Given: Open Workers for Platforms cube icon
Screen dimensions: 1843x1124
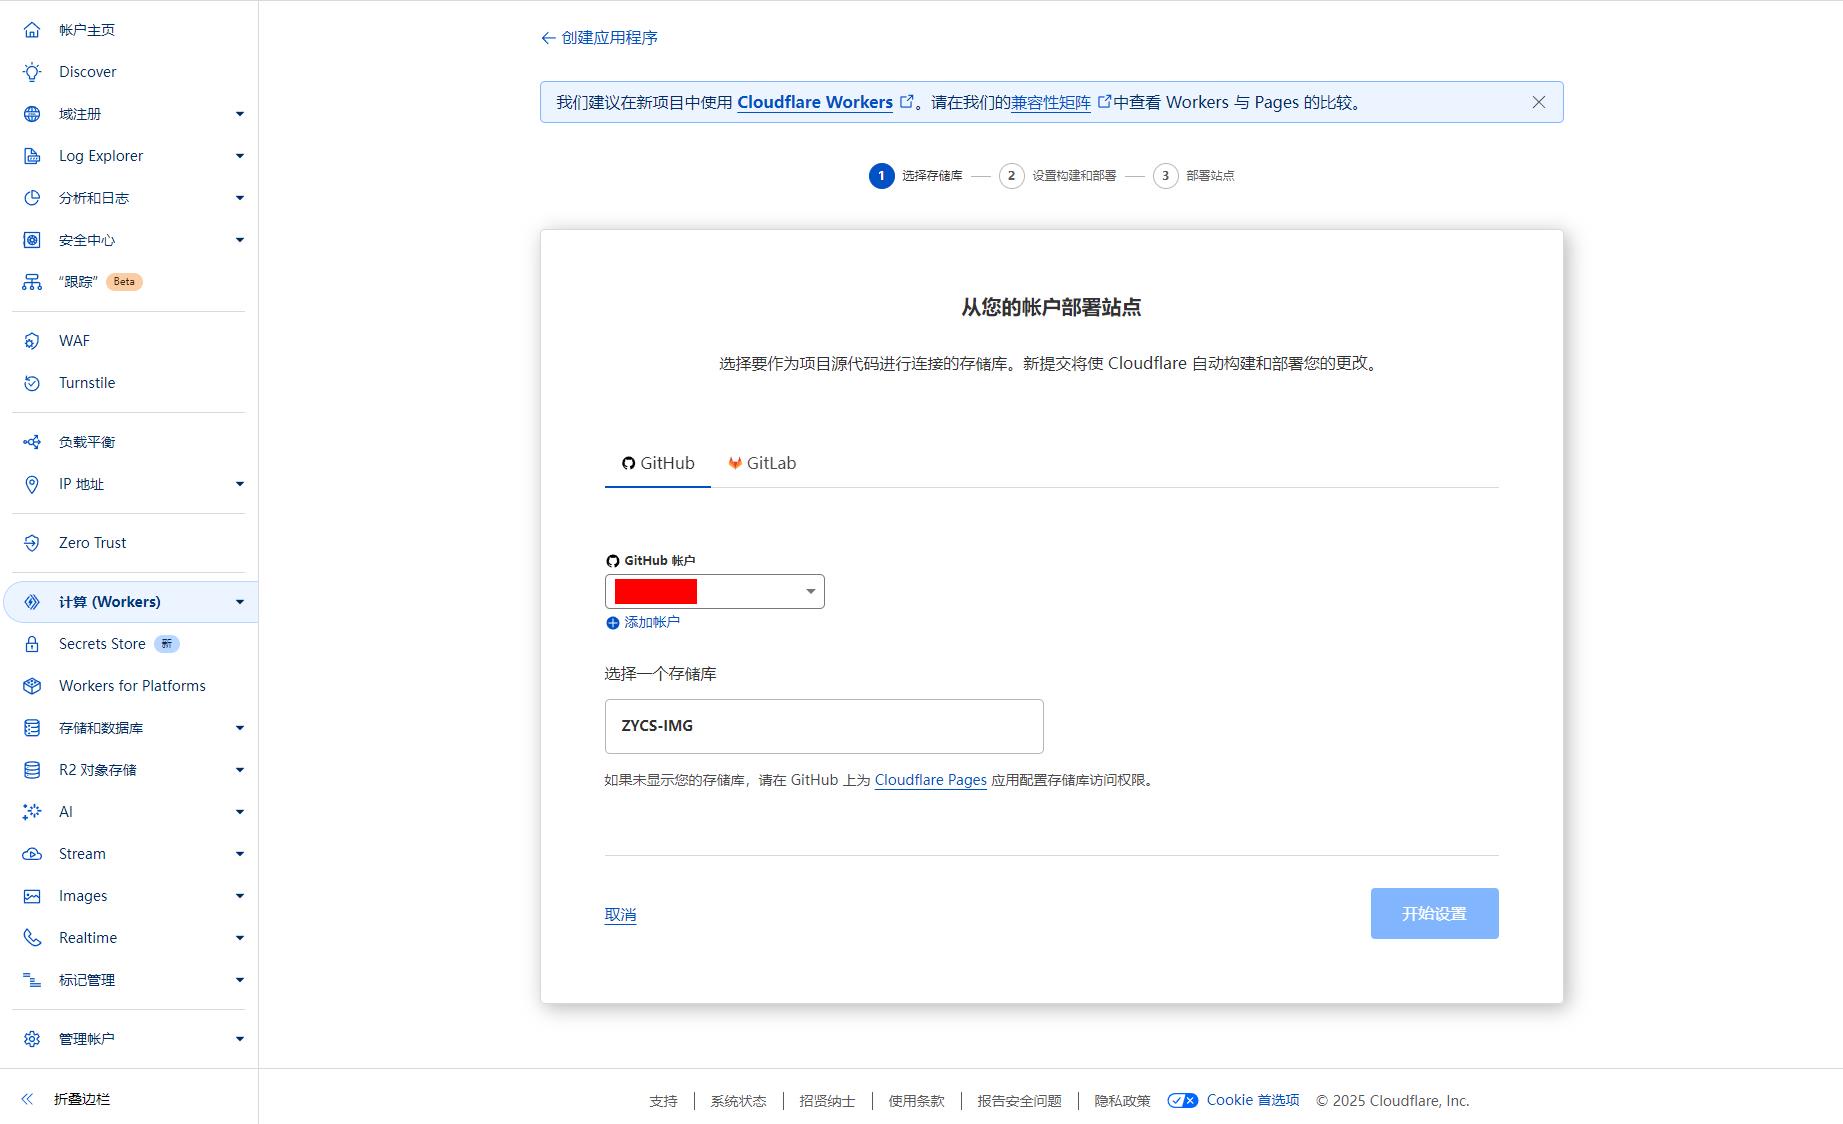Looking at the screenshot, I should pyautogui.click(x=32, y=686).
